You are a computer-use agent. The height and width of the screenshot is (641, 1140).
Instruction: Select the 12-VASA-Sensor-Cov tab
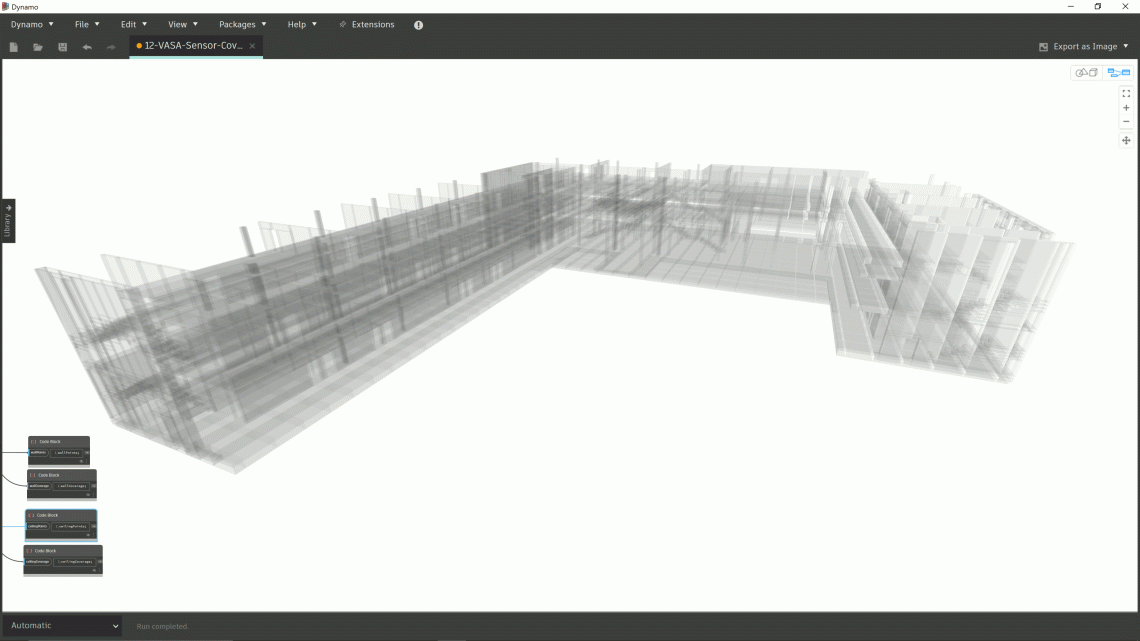pos(193,46)
